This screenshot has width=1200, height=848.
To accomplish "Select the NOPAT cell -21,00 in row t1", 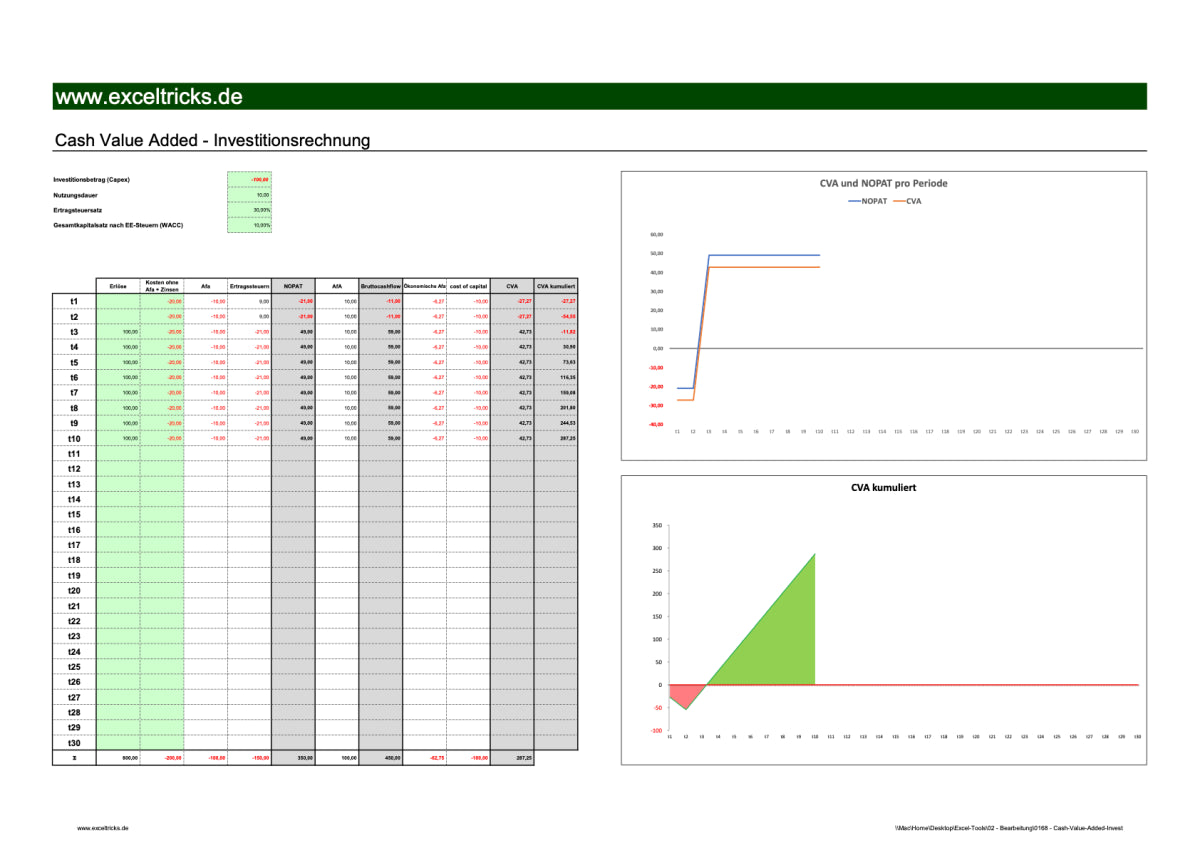I will click(293, 301).
